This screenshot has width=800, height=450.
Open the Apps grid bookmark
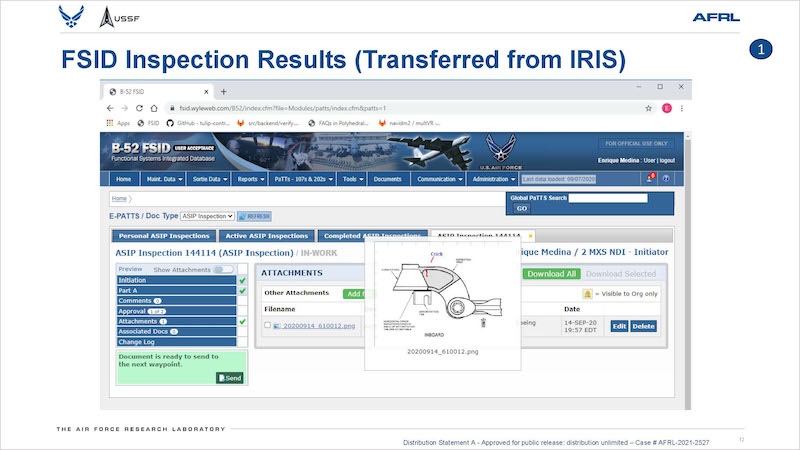pos(118,123)
